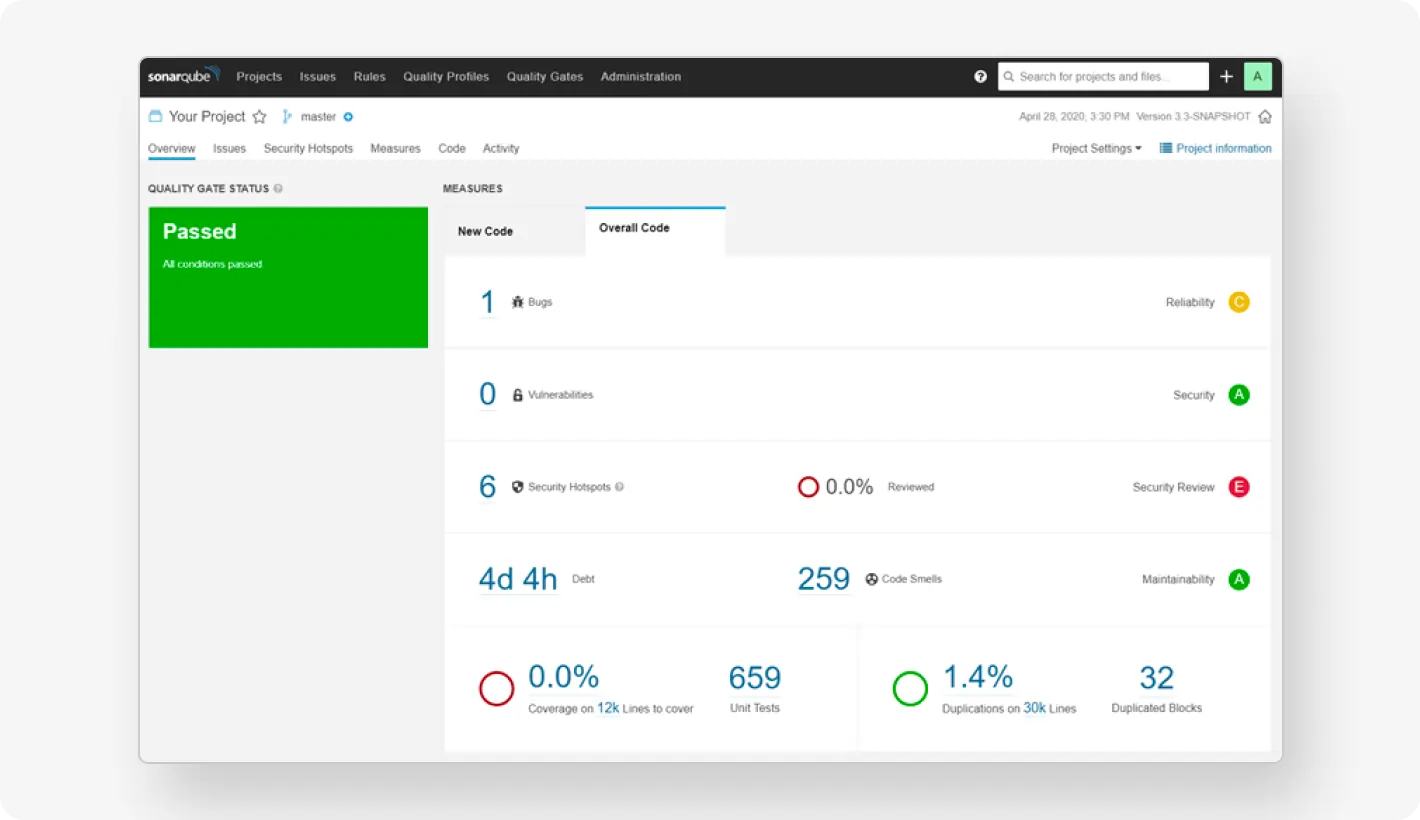
Task: Click the 259 Code Smells count
Action: (x=823, y=578)
